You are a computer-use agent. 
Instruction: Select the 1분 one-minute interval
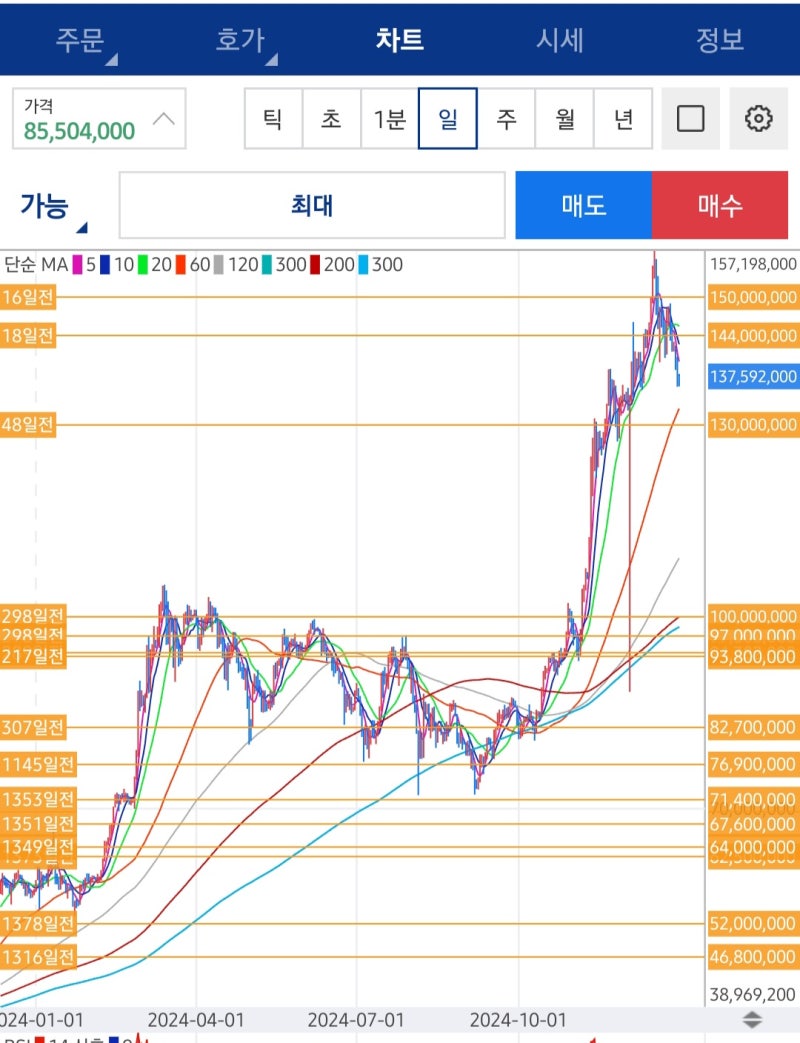point(390,119)
